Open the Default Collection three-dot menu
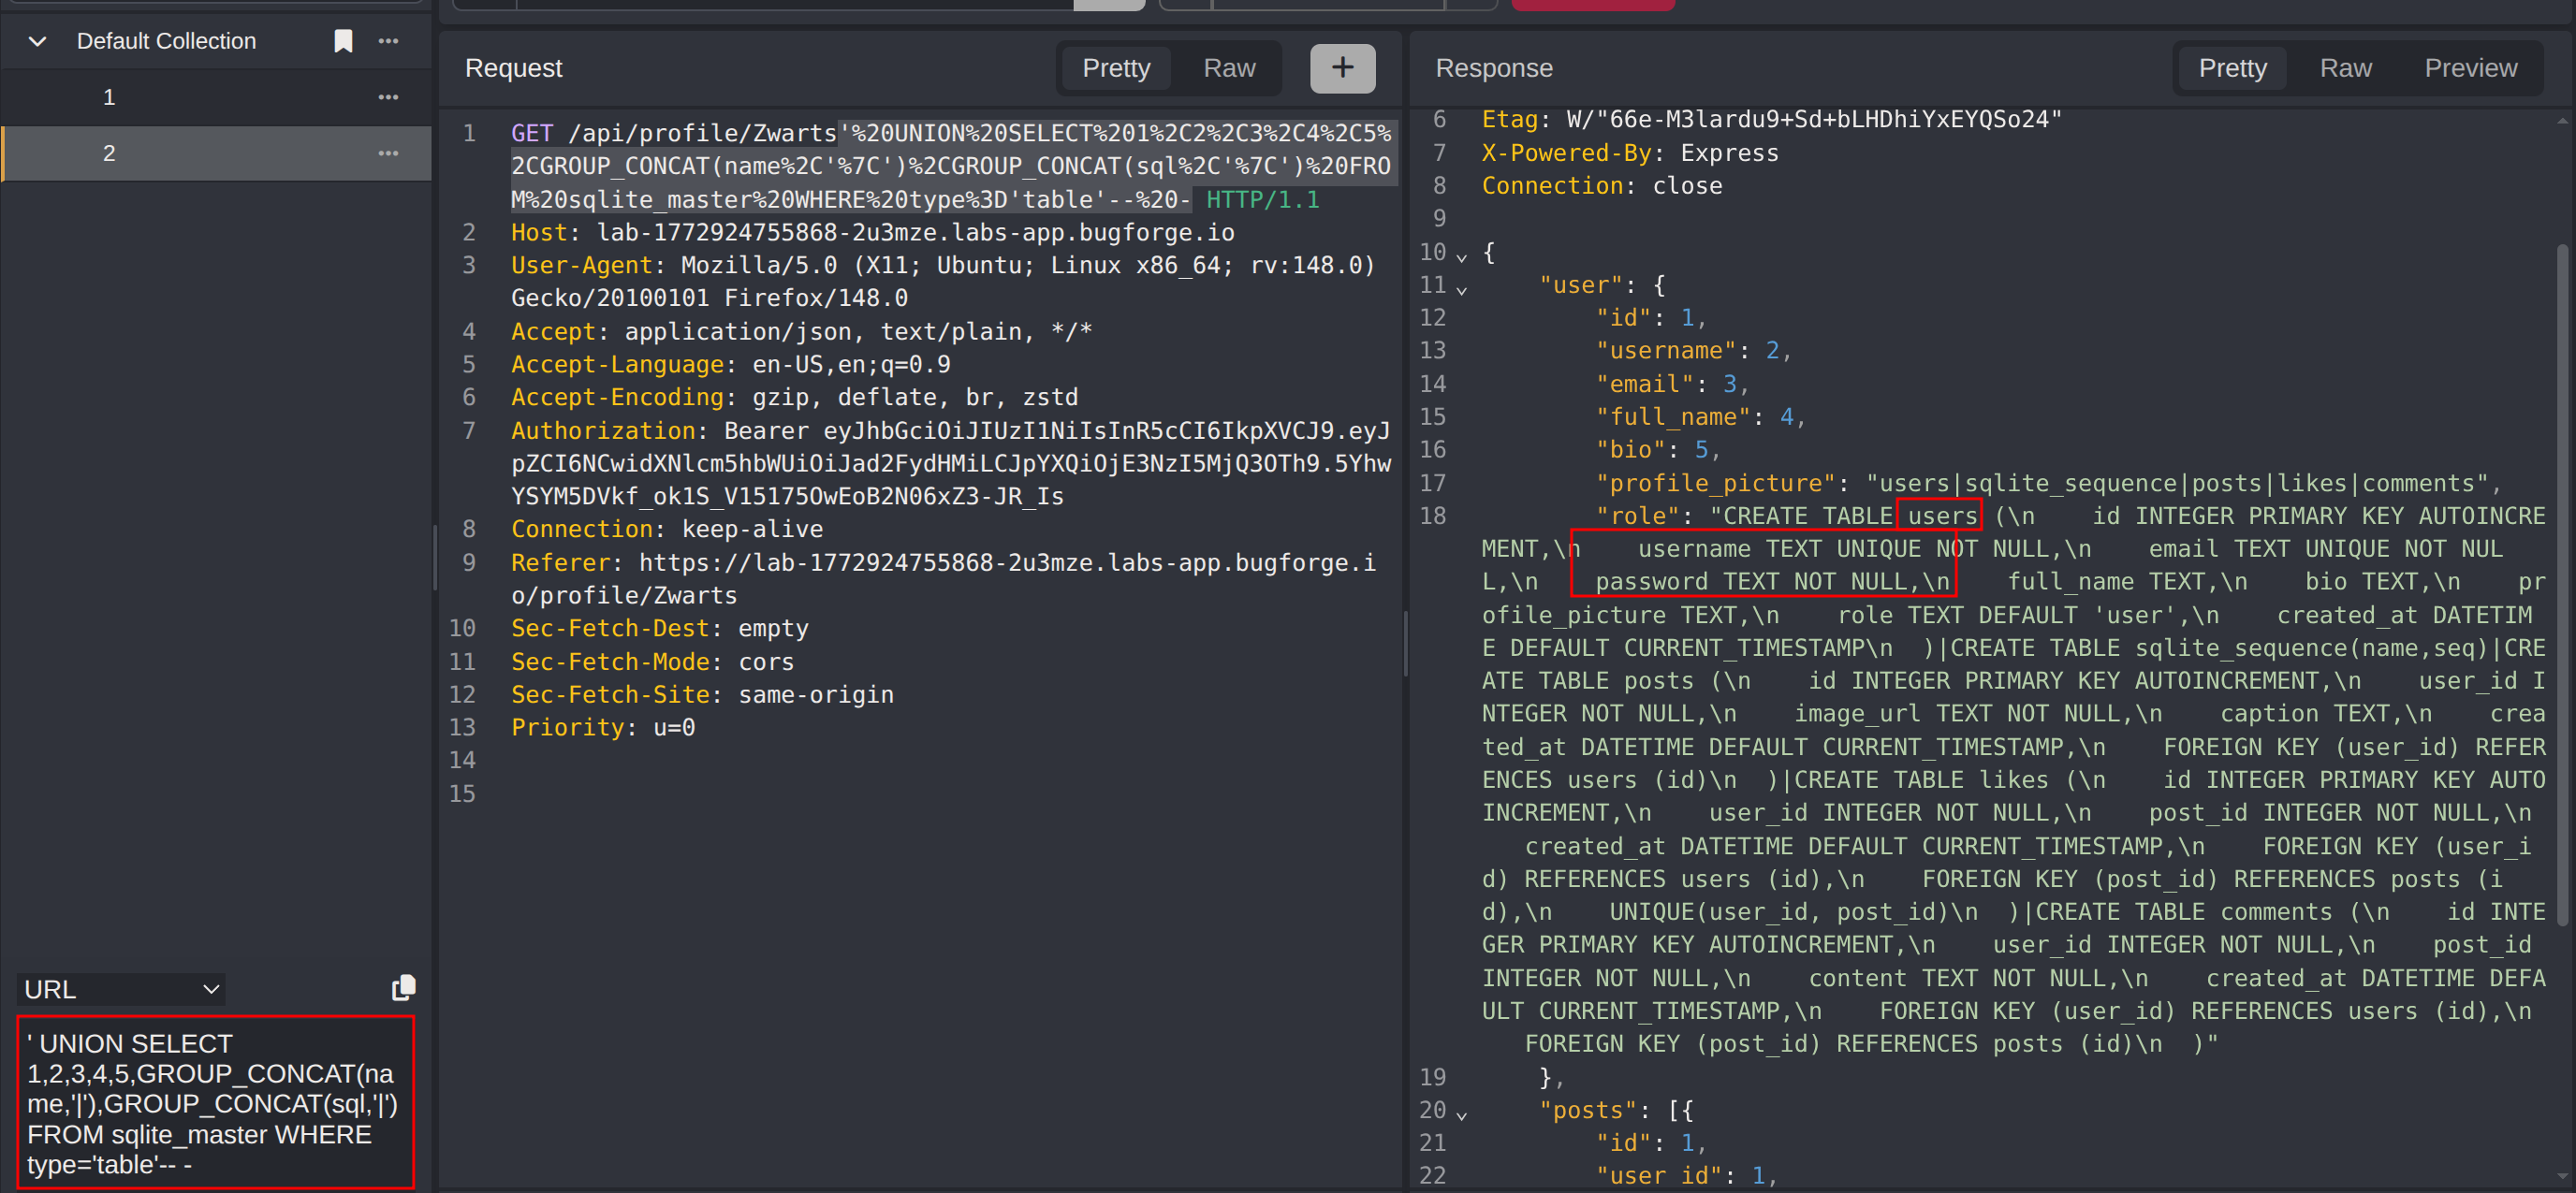 tap(389, 41)
